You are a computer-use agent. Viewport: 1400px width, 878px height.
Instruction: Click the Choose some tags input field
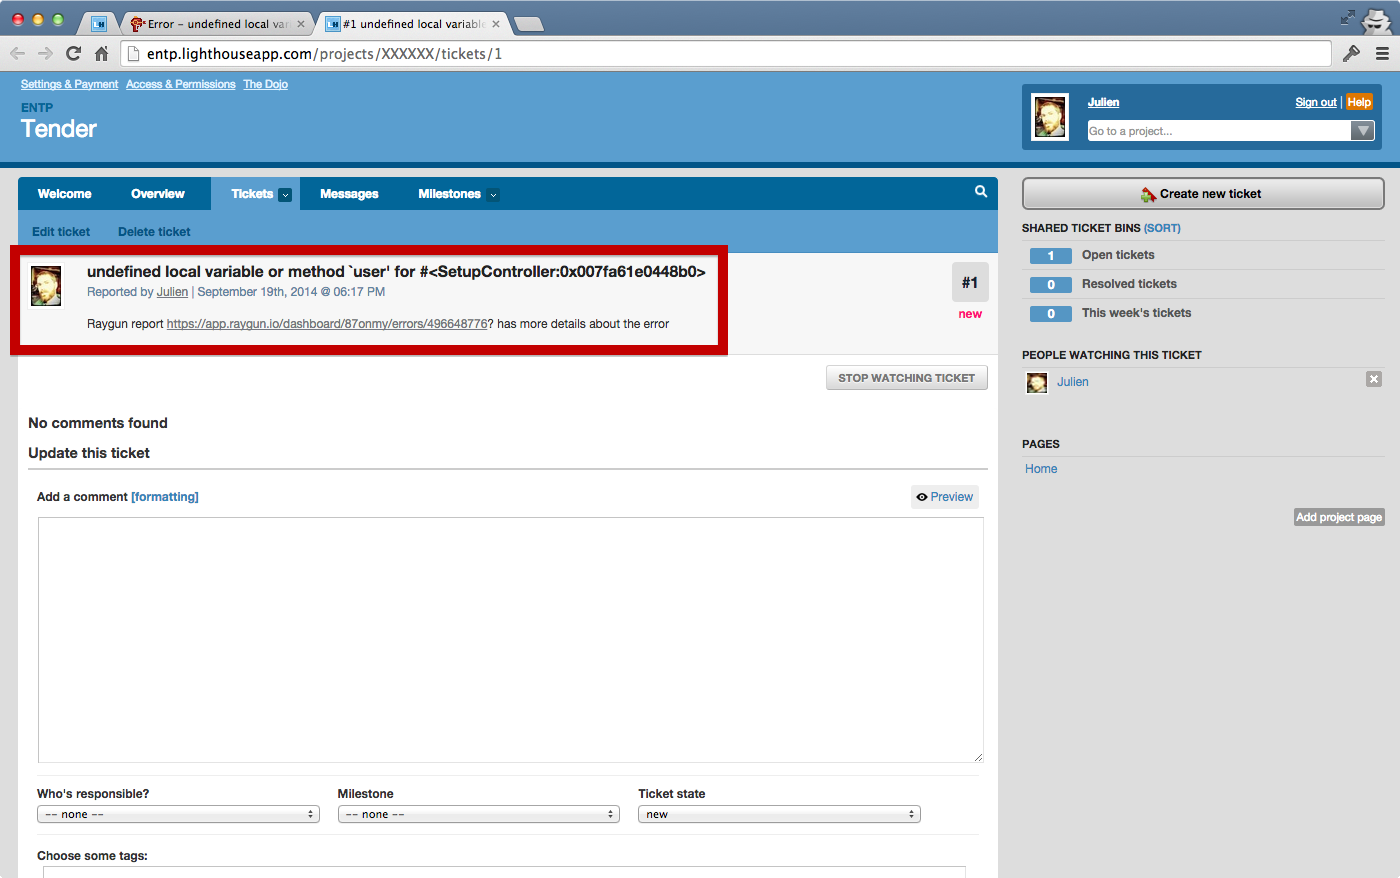click(504, 872)
